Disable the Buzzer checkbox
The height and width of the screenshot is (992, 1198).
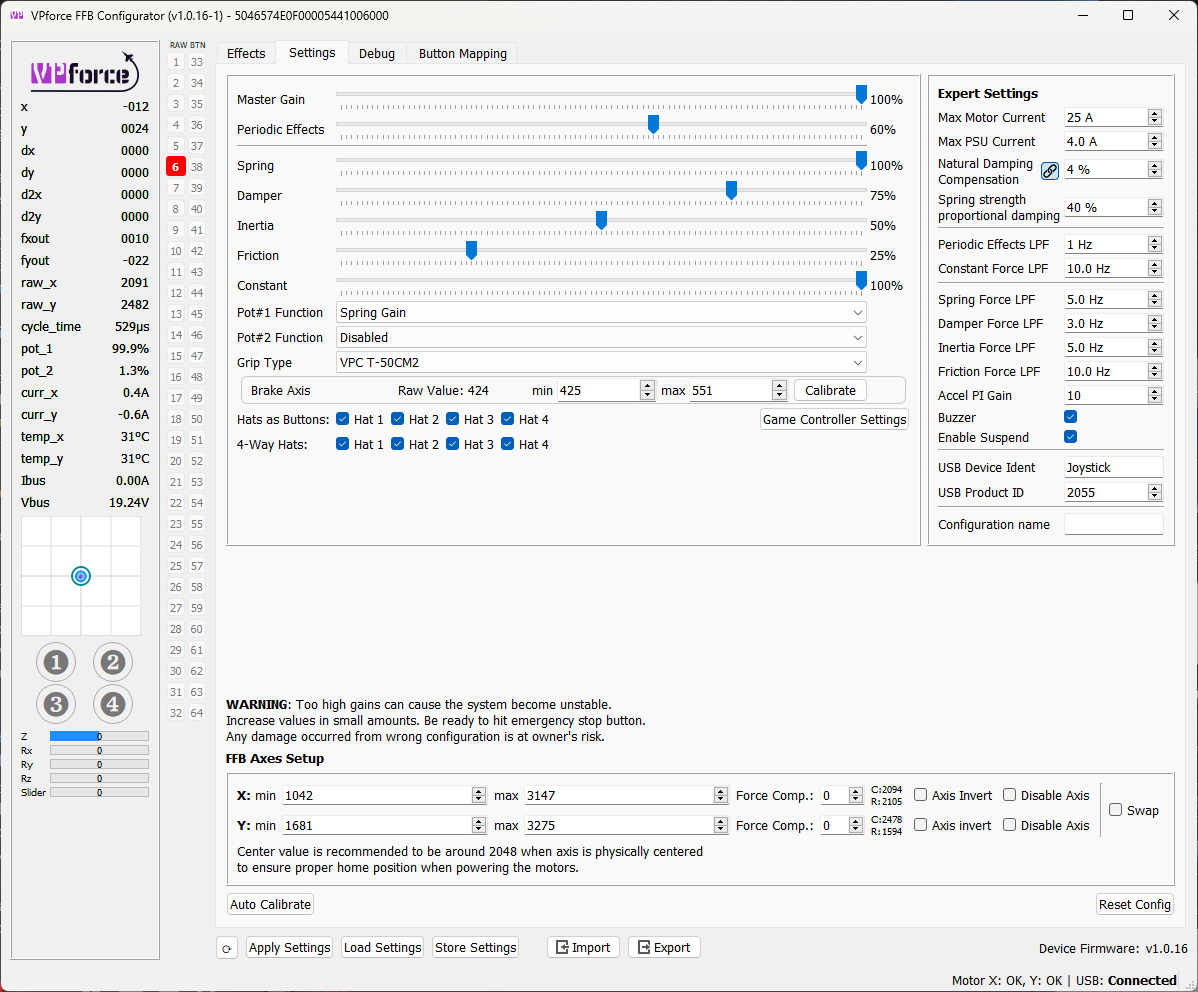pos(1071,417)
